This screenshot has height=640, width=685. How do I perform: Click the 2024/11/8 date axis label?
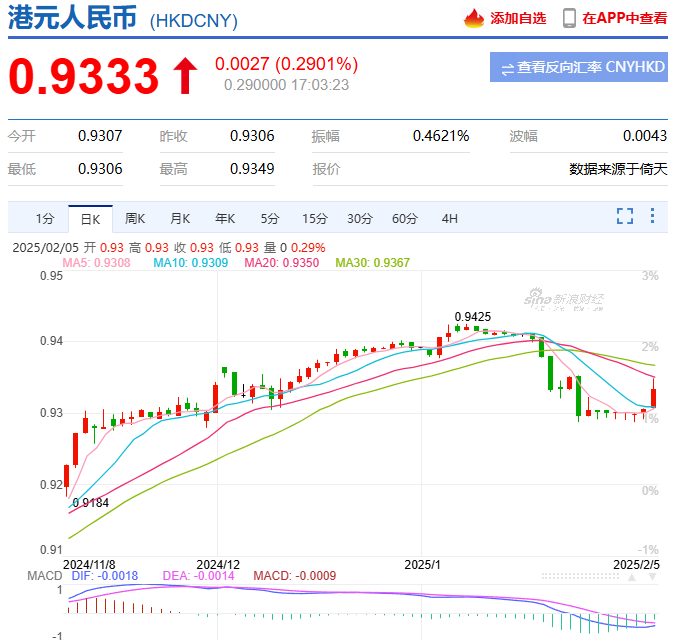point(89,564)
